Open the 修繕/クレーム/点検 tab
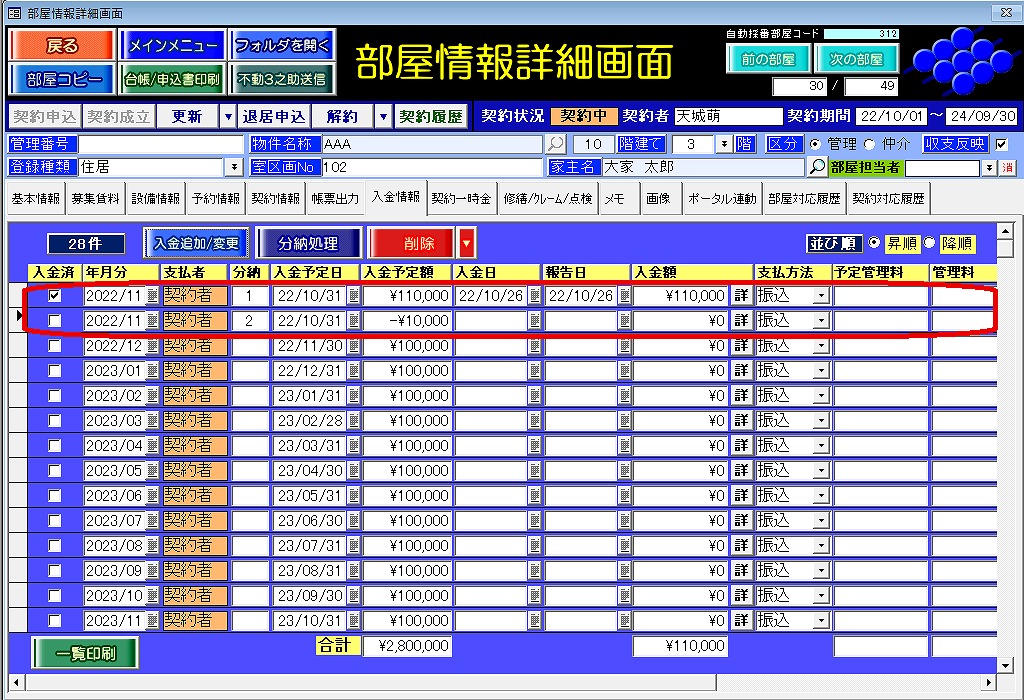This screenshot has height=700, width=1024. [x=548, y=199]
